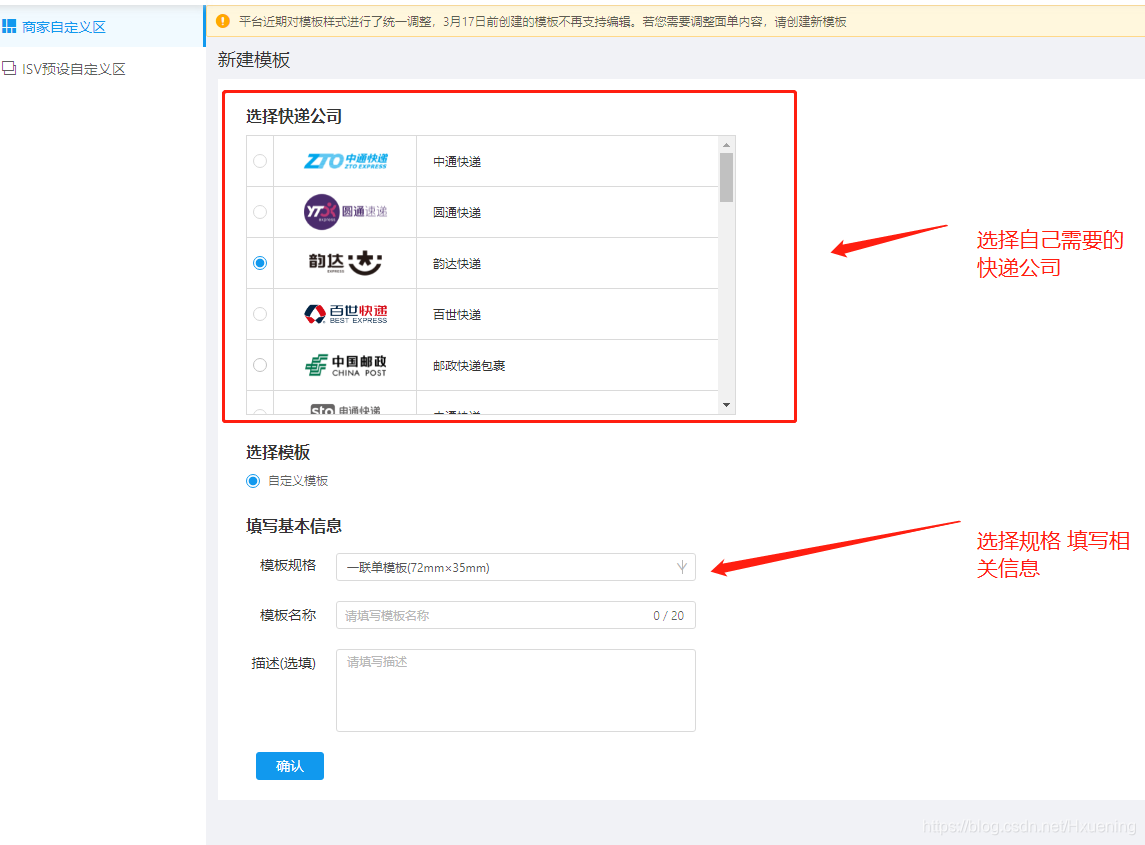Click the 邮政快递包裹 company name text
The width and height of the screenshot is (1145, 845).
[469, 366]
